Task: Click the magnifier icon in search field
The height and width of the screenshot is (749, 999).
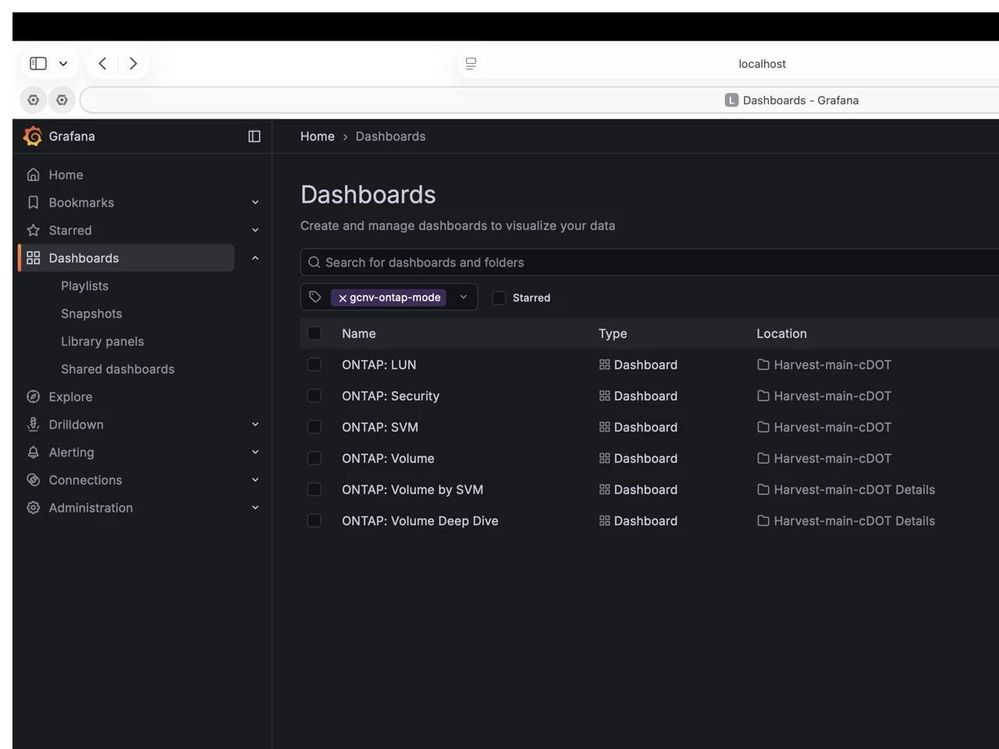Action: click(x=314, y=262)
